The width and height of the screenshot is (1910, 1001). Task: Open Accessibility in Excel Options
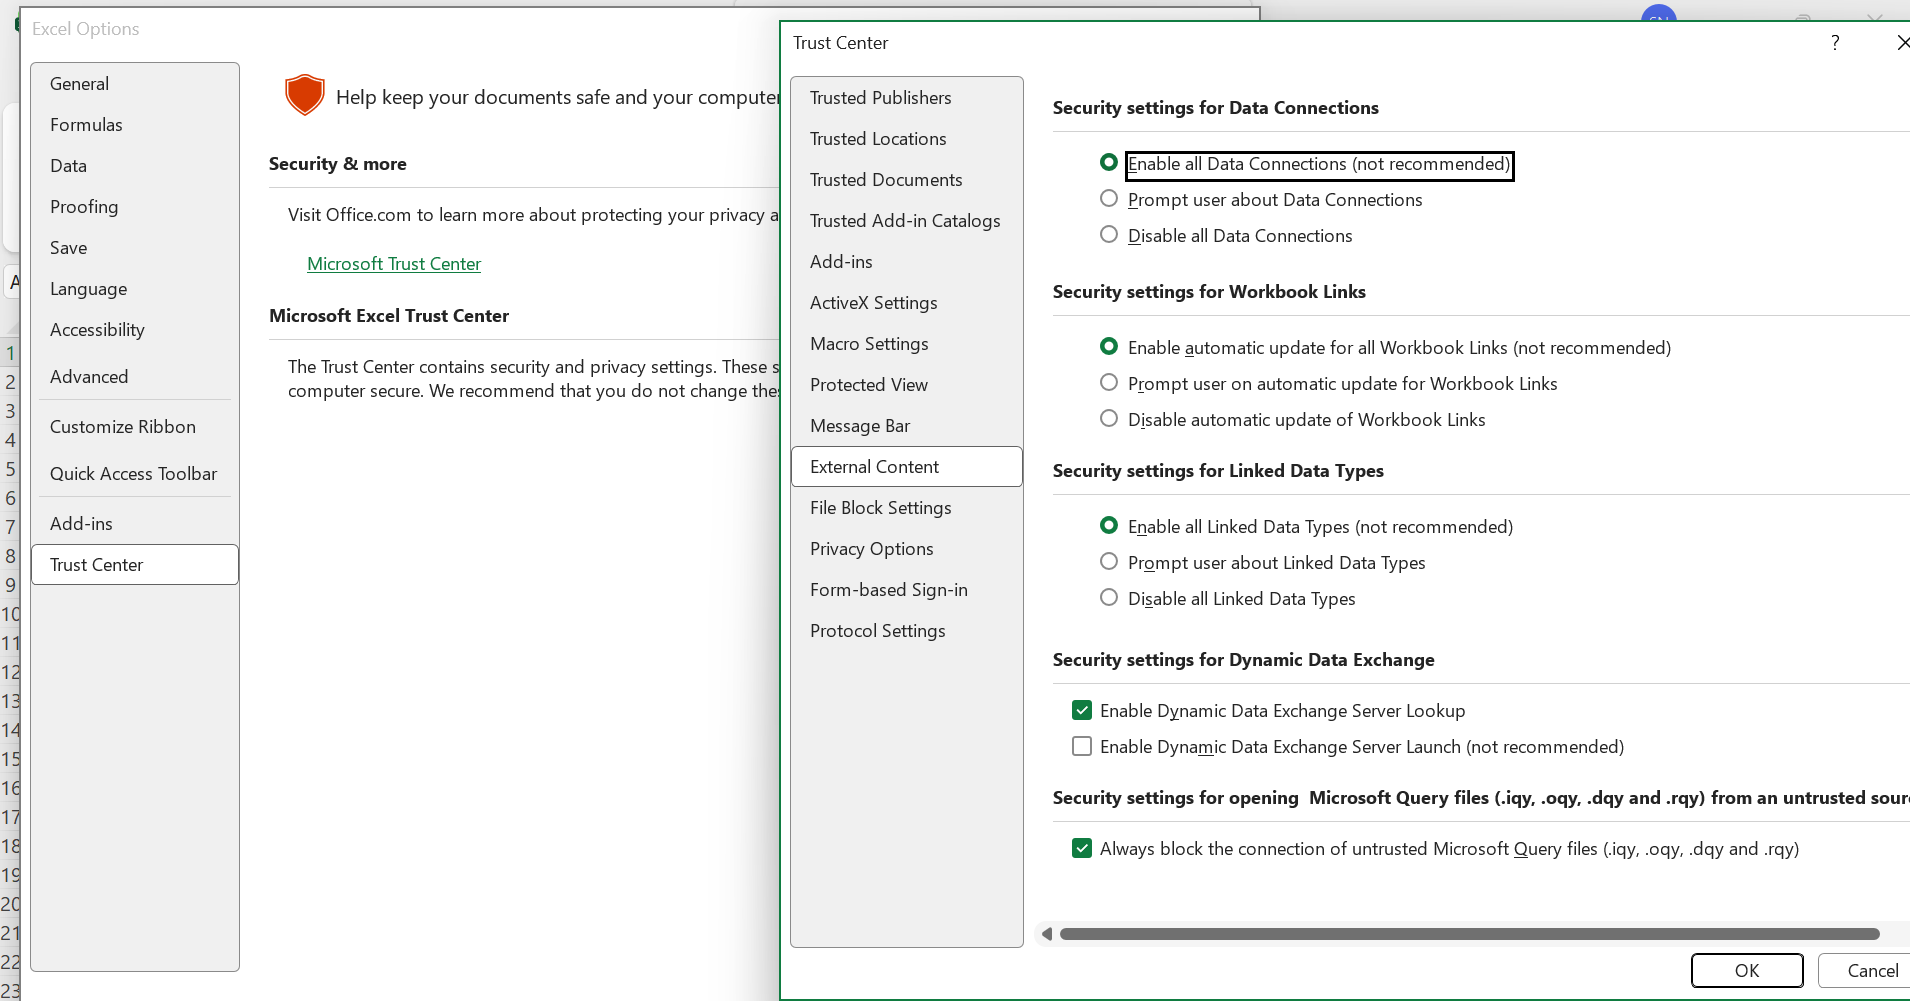pyautogui.click(x=135, y=330)
